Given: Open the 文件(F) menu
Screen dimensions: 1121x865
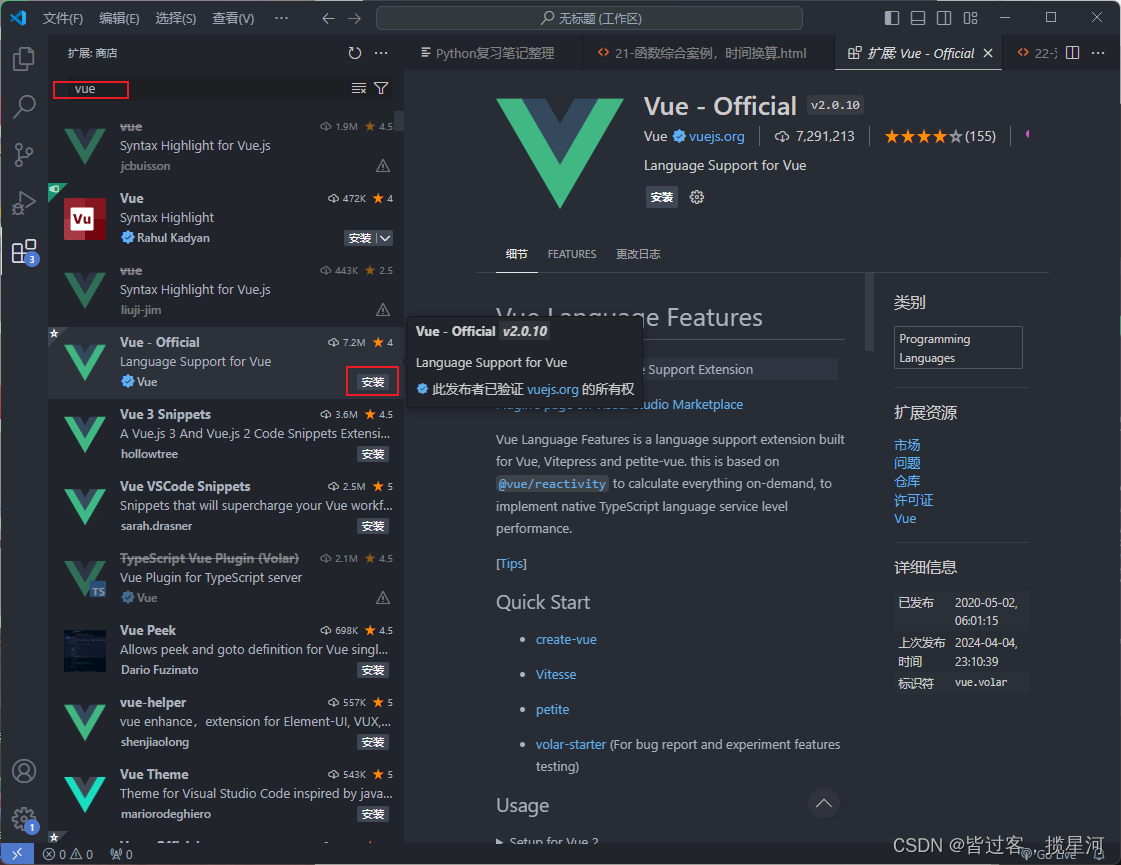Looking at the screenshot, I should pos(63,19).
